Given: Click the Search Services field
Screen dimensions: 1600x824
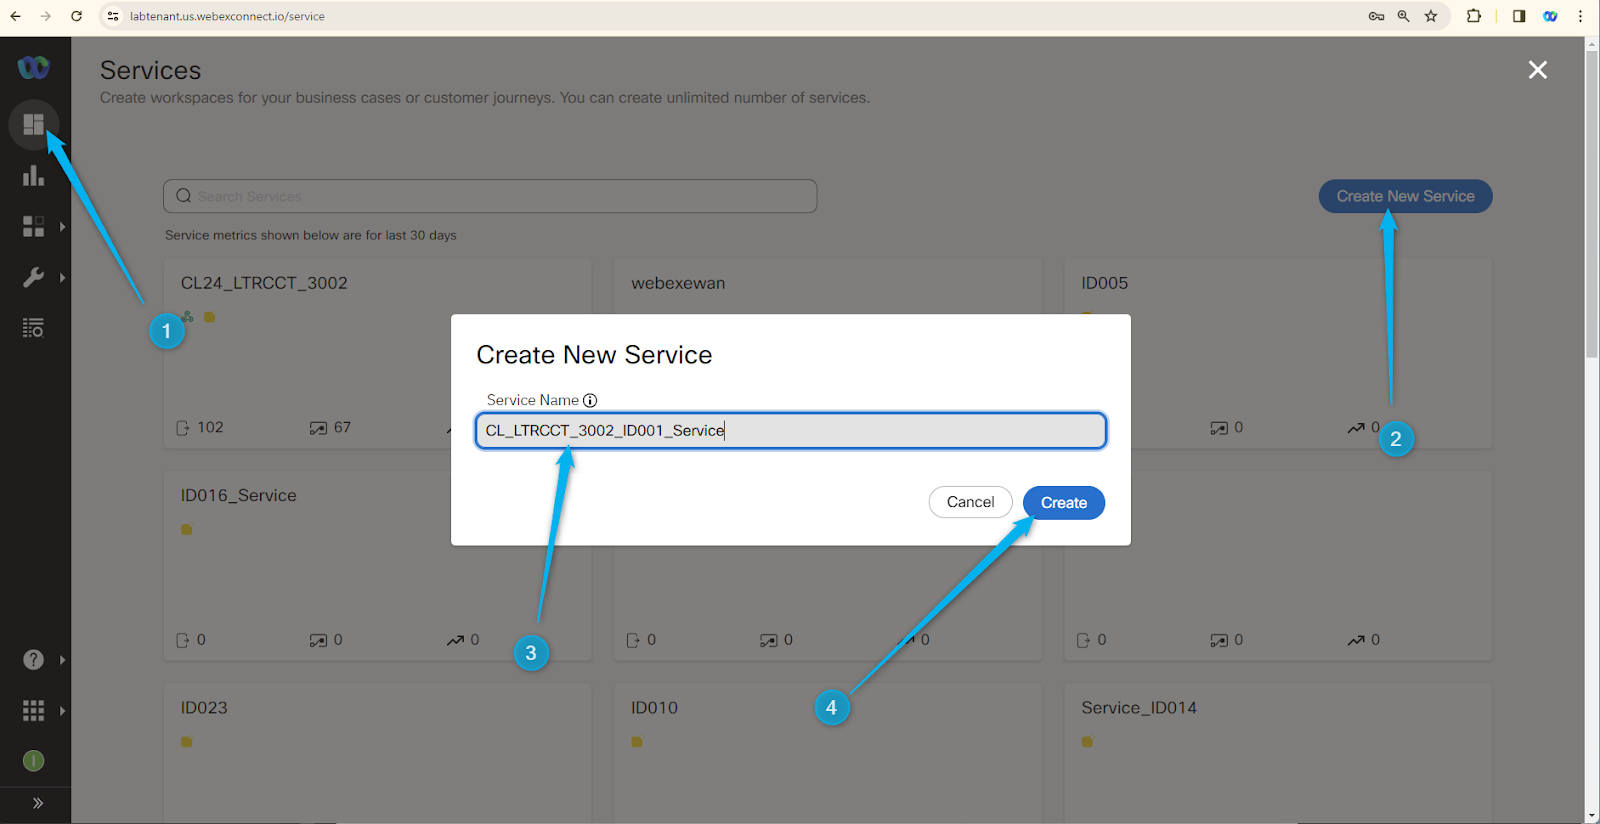Looking at the screenshot, I should pos(490,196).
